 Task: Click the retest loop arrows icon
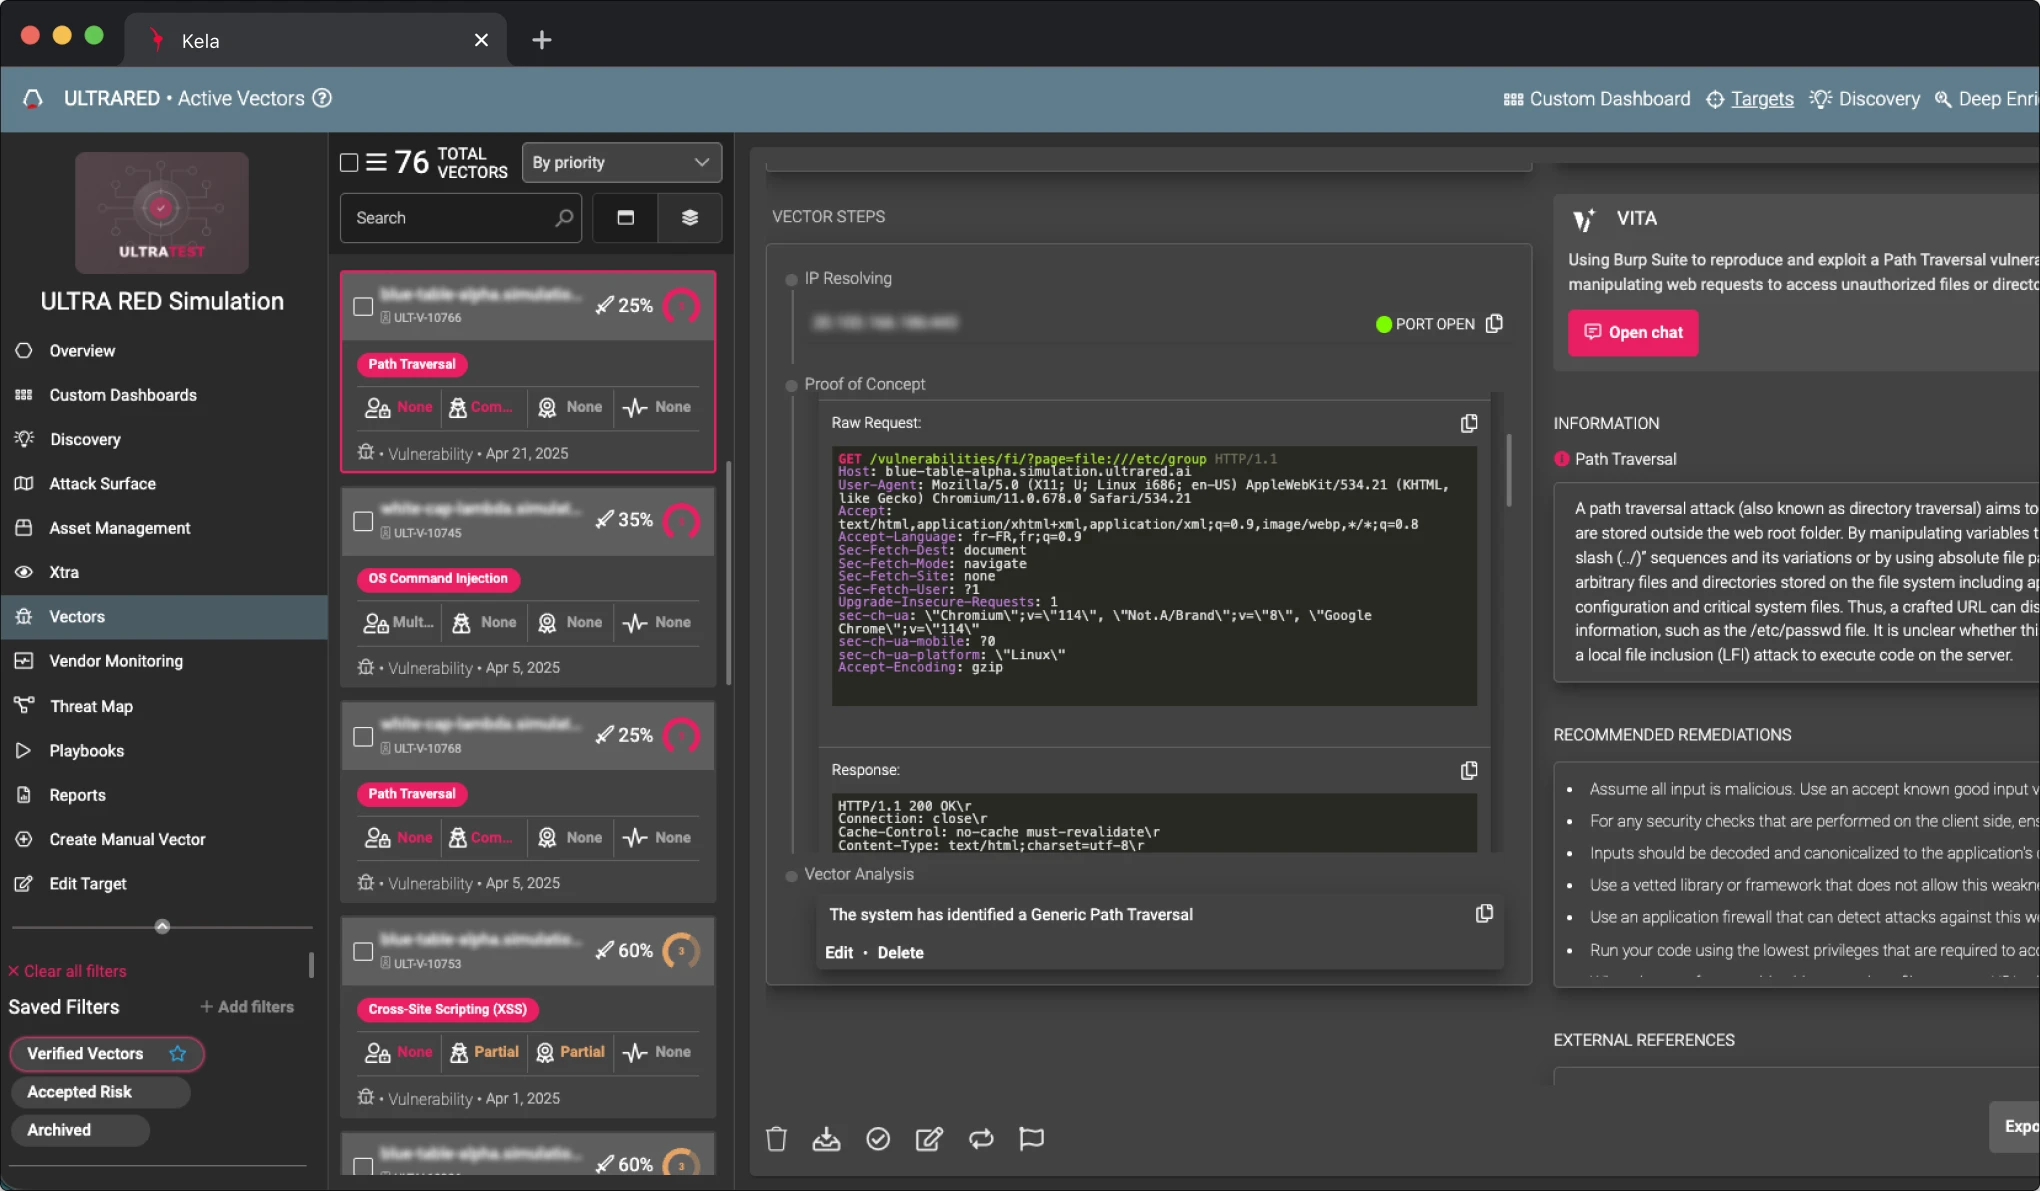[981, 1139]
